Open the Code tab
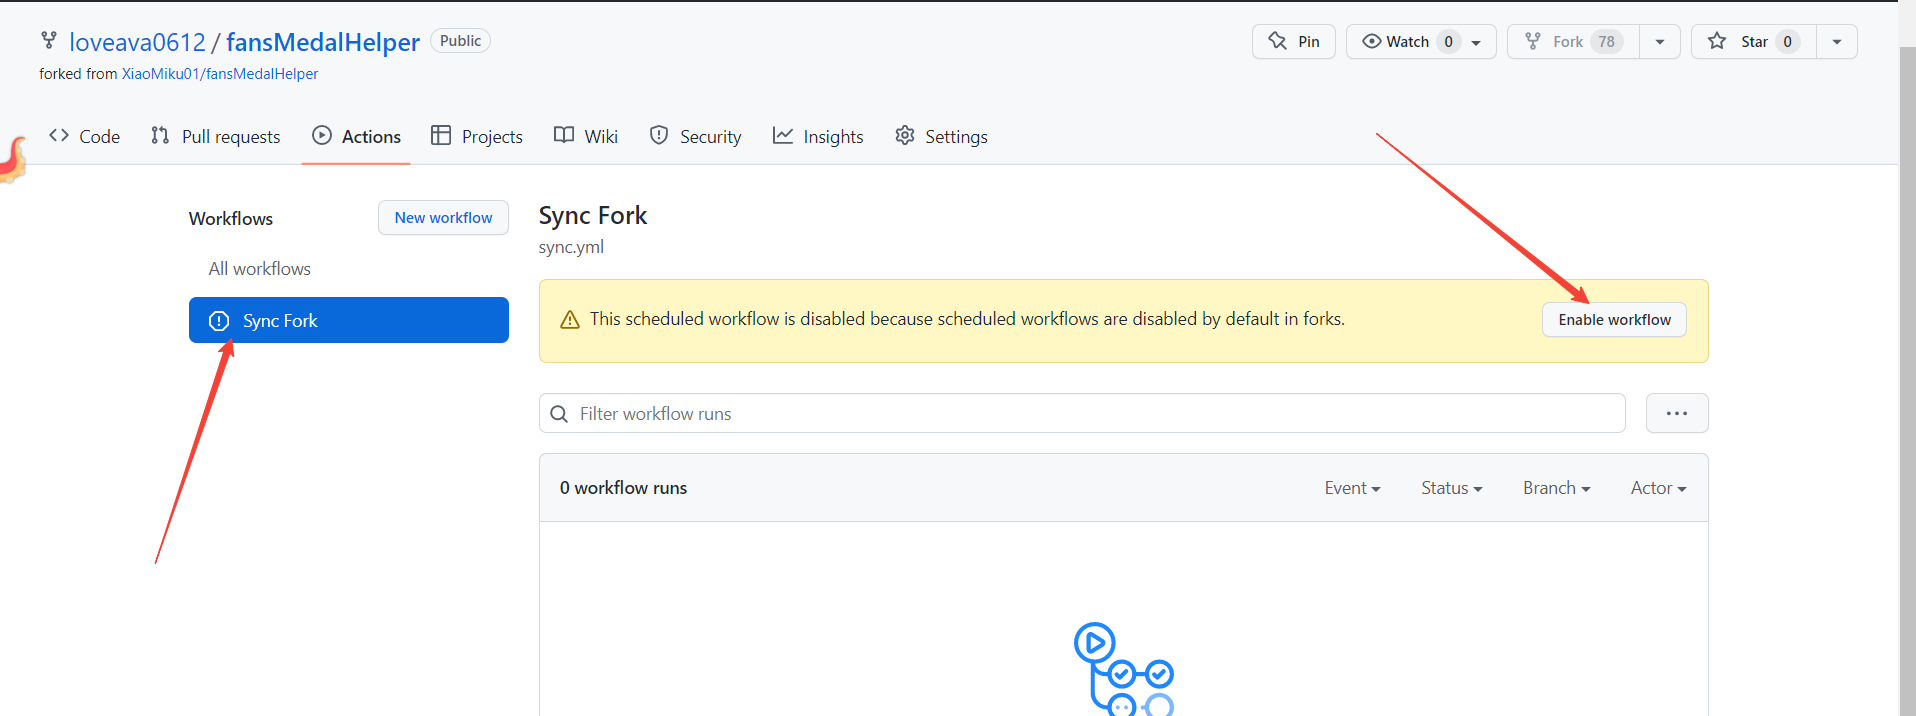This screenshot has width=1916, height=716. pyautogui.click(x=85, y=137)
